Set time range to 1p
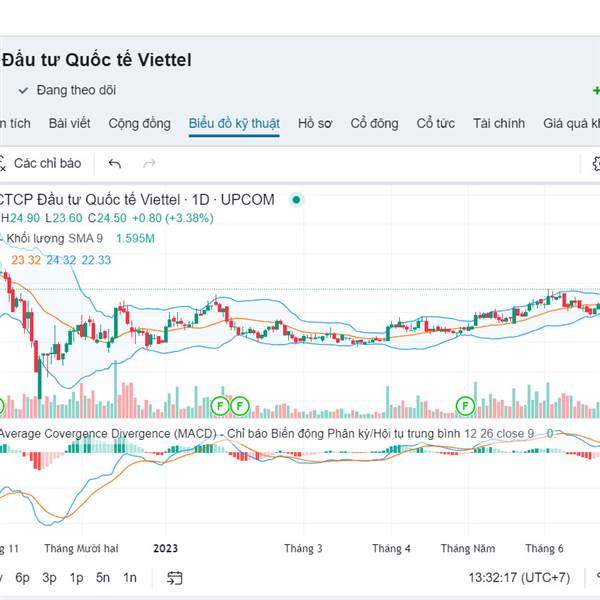The height and width of the screenshot is (600, 600). (x=76, y=577)
